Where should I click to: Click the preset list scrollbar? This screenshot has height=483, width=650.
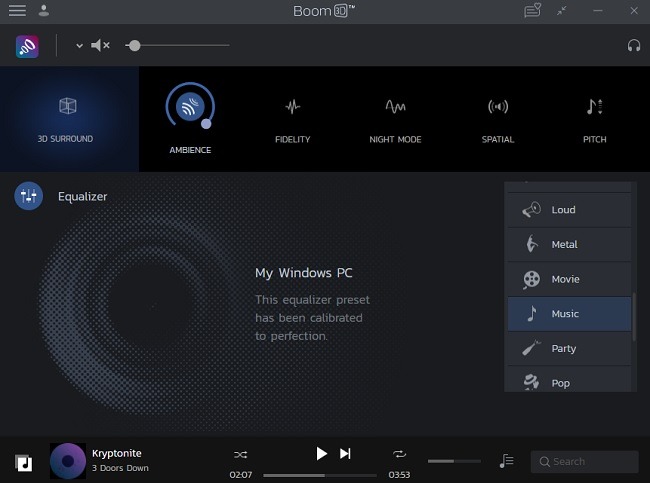click(634, 317)
